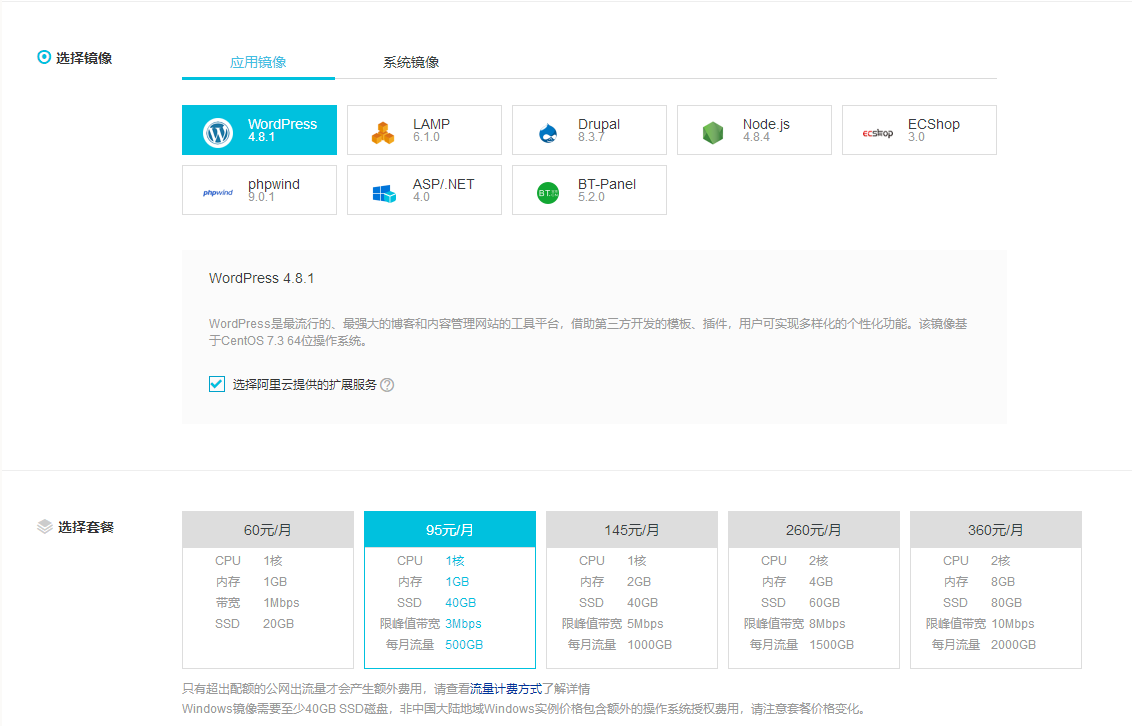
Task: Open the 流量计费方式 link
Action: (505, 689)
